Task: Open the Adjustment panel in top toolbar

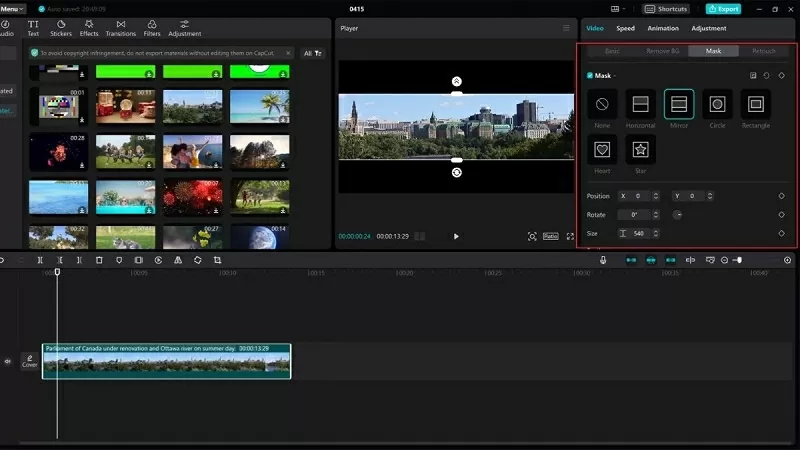Action: pyautogui.click(x=185, y=28)
